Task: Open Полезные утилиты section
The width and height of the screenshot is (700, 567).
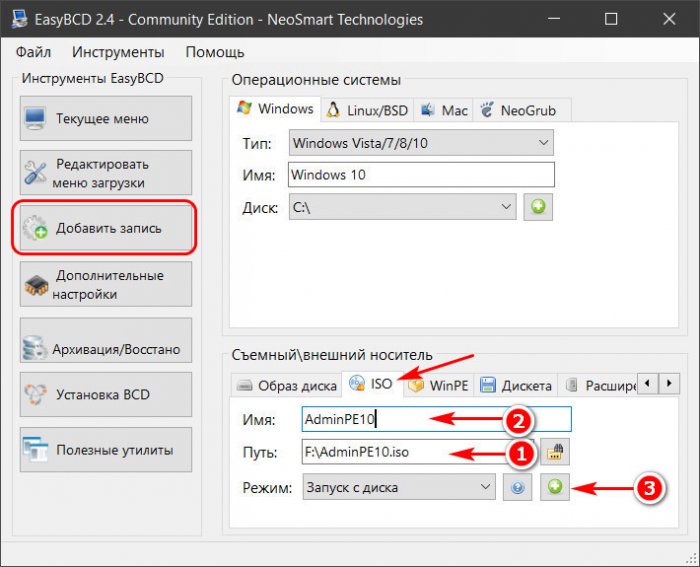Action: [x=106, y=450]
